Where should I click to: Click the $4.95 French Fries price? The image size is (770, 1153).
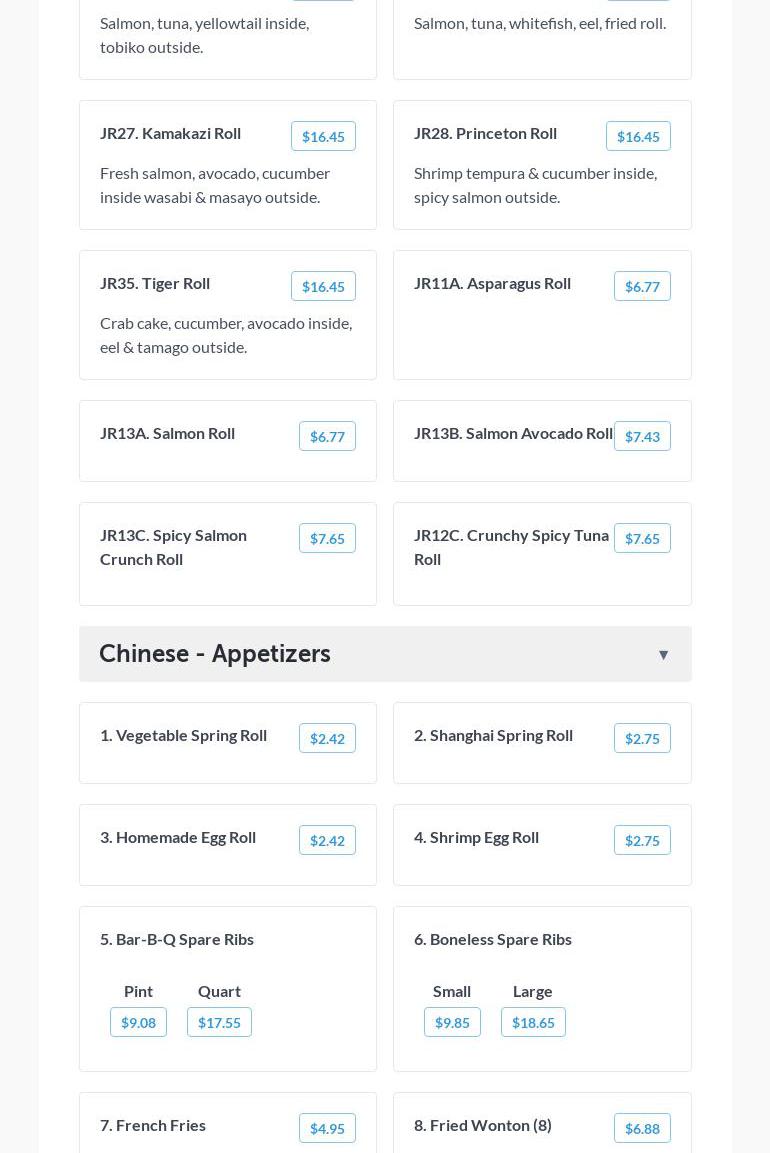coord(327,1129)
